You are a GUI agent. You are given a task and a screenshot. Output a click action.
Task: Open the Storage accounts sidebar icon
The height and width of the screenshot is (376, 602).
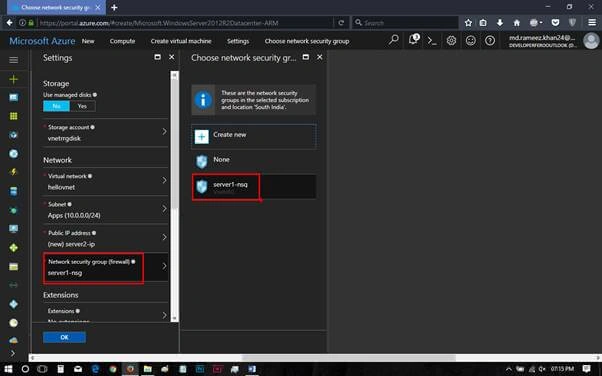point(13,267)
